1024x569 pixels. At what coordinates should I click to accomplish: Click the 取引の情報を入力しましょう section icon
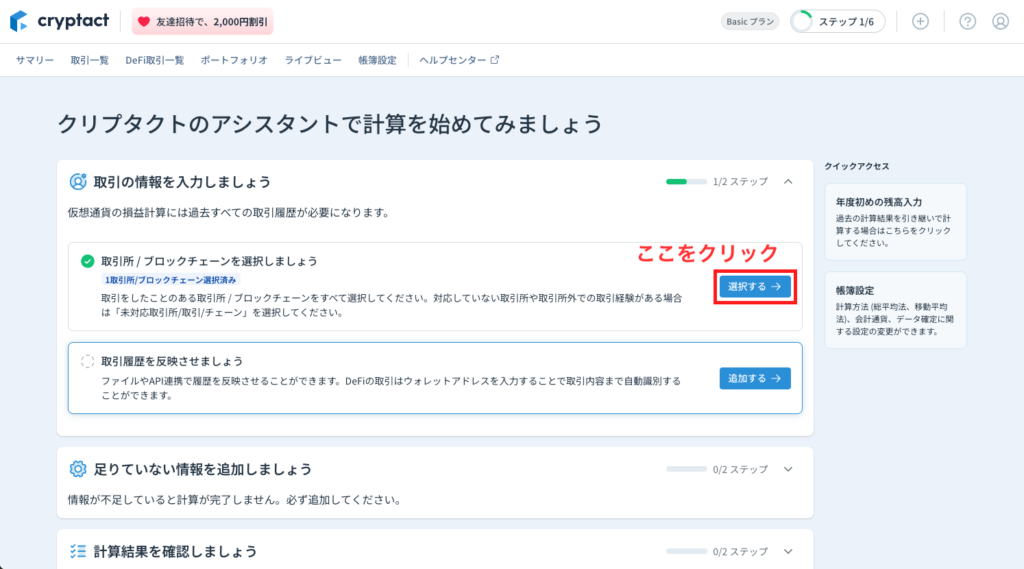78,182
